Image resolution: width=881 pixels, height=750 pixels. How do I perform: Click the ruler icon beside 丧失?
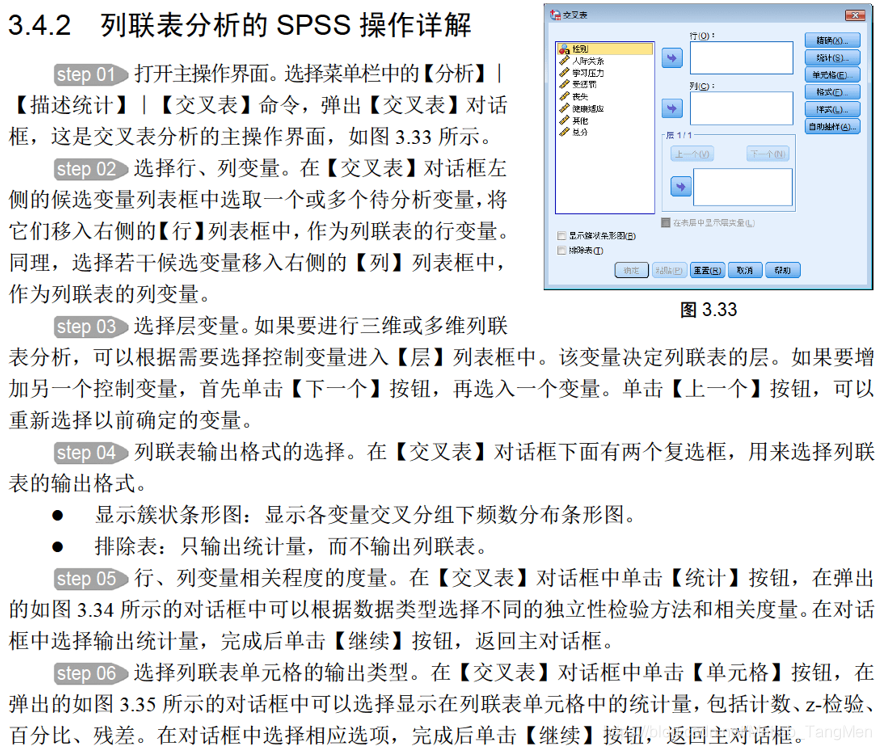coord(564,96)
